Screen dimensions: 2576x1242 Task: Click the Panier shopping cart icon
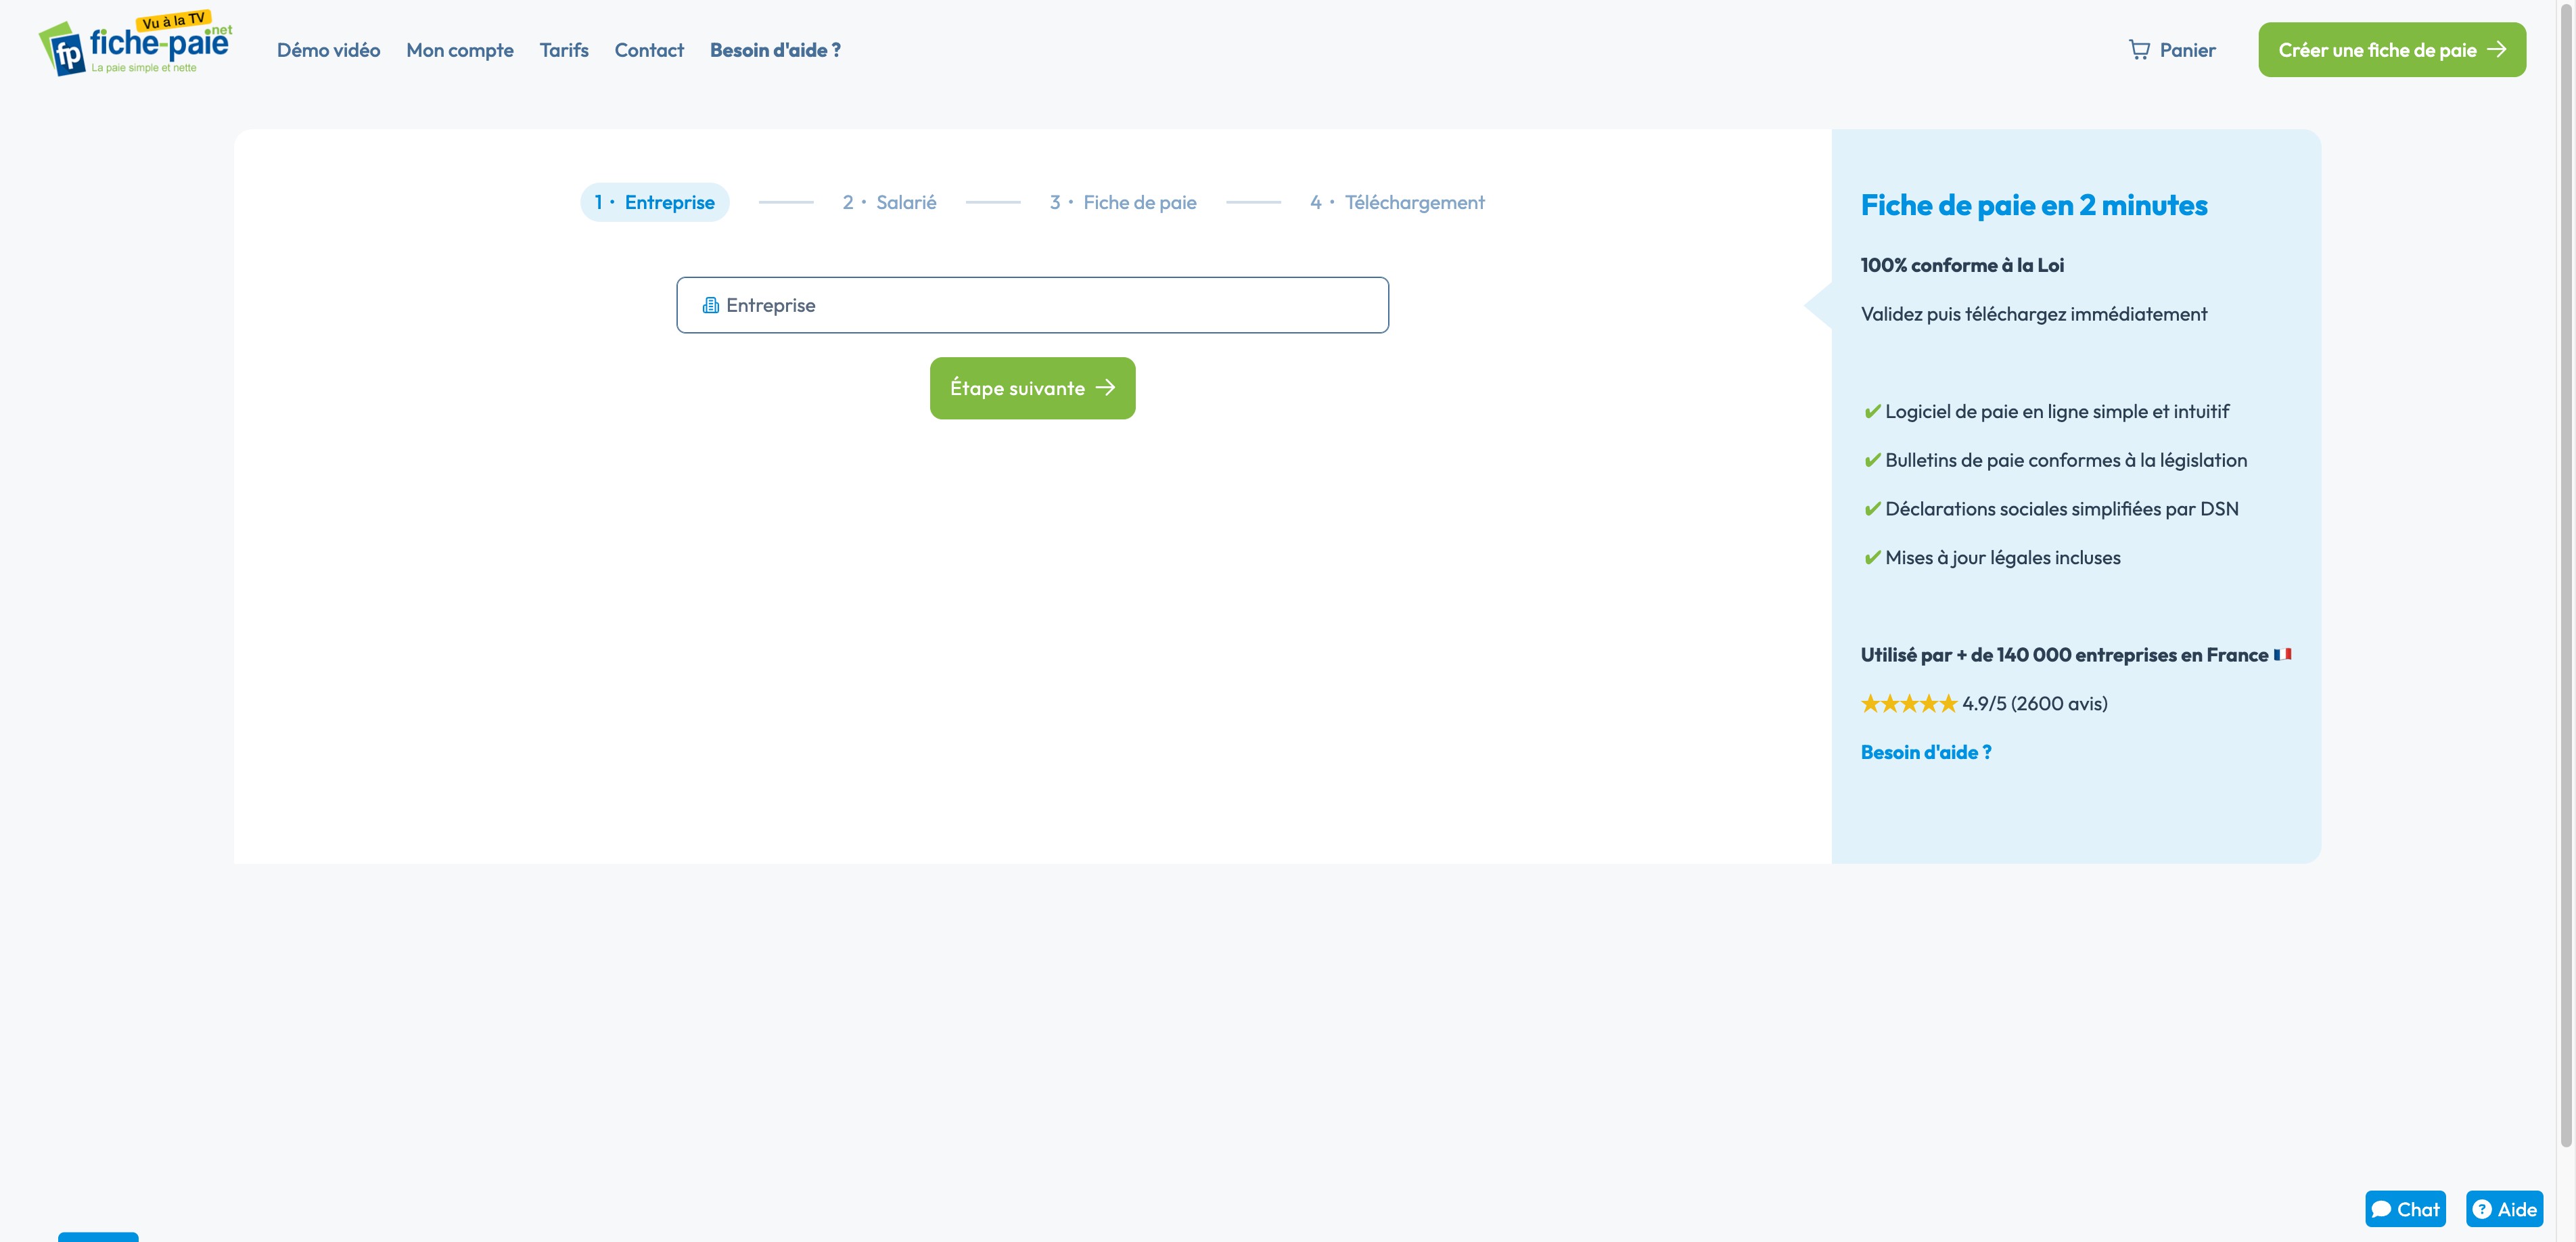(2138, 50)
